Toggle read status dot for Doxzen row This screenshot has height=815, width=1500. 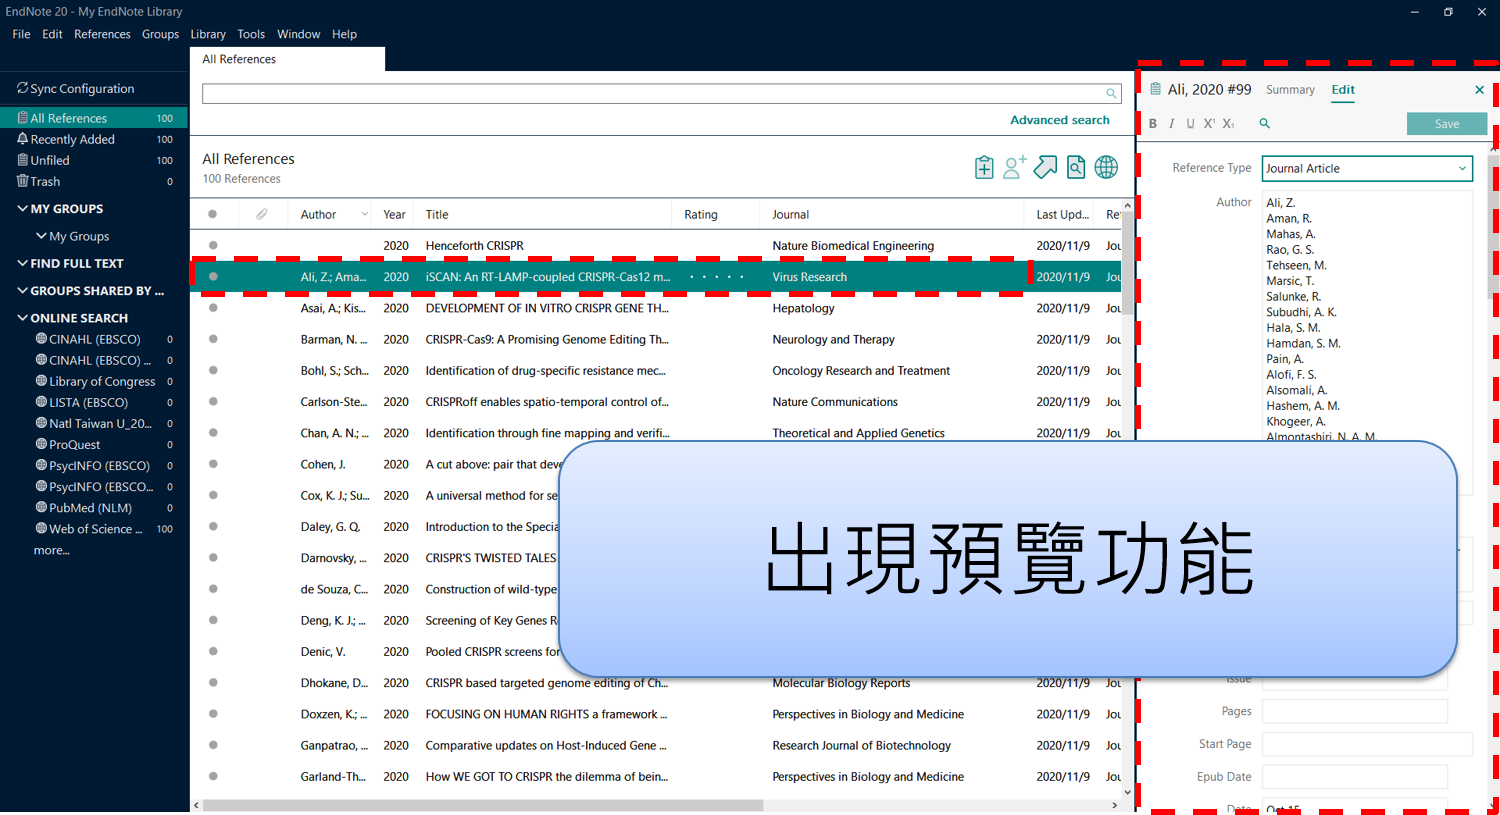coord(213,714)
